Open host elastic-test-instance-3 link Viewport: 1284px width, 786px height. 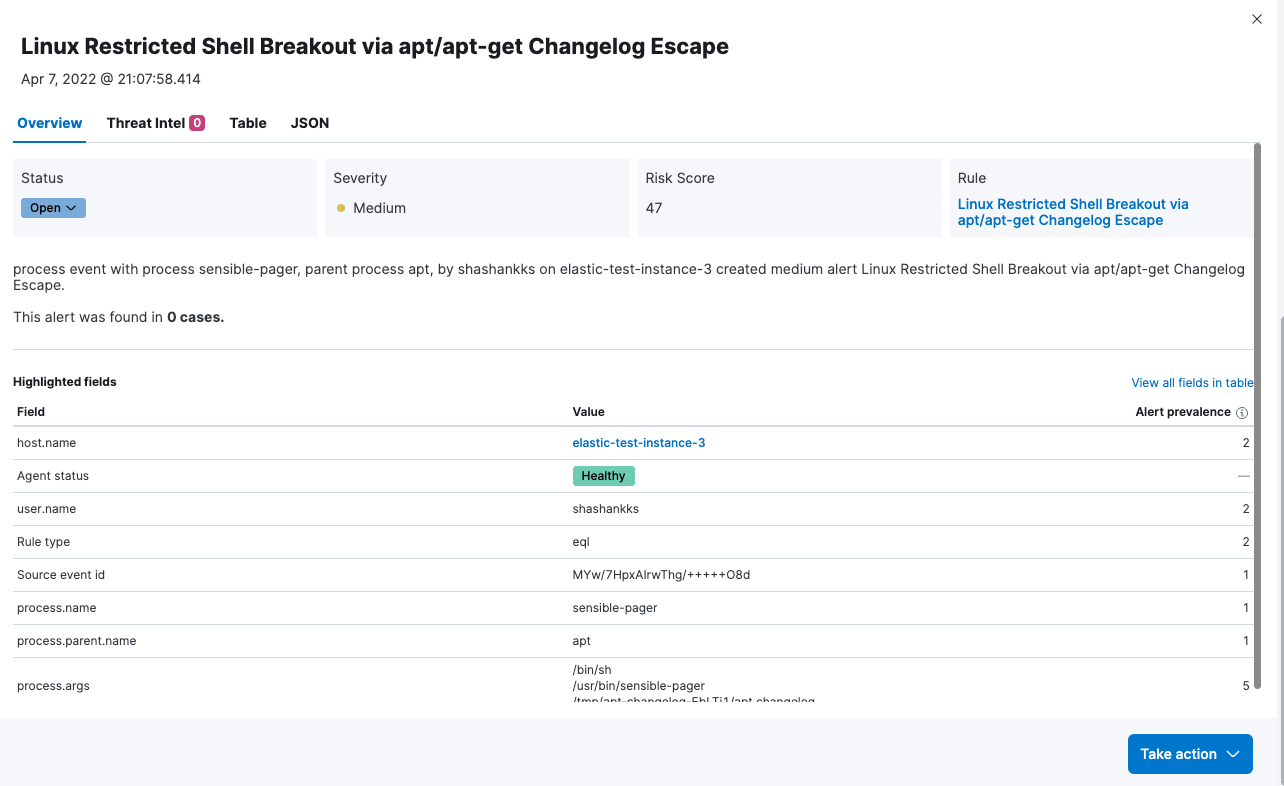pos(639,442)
